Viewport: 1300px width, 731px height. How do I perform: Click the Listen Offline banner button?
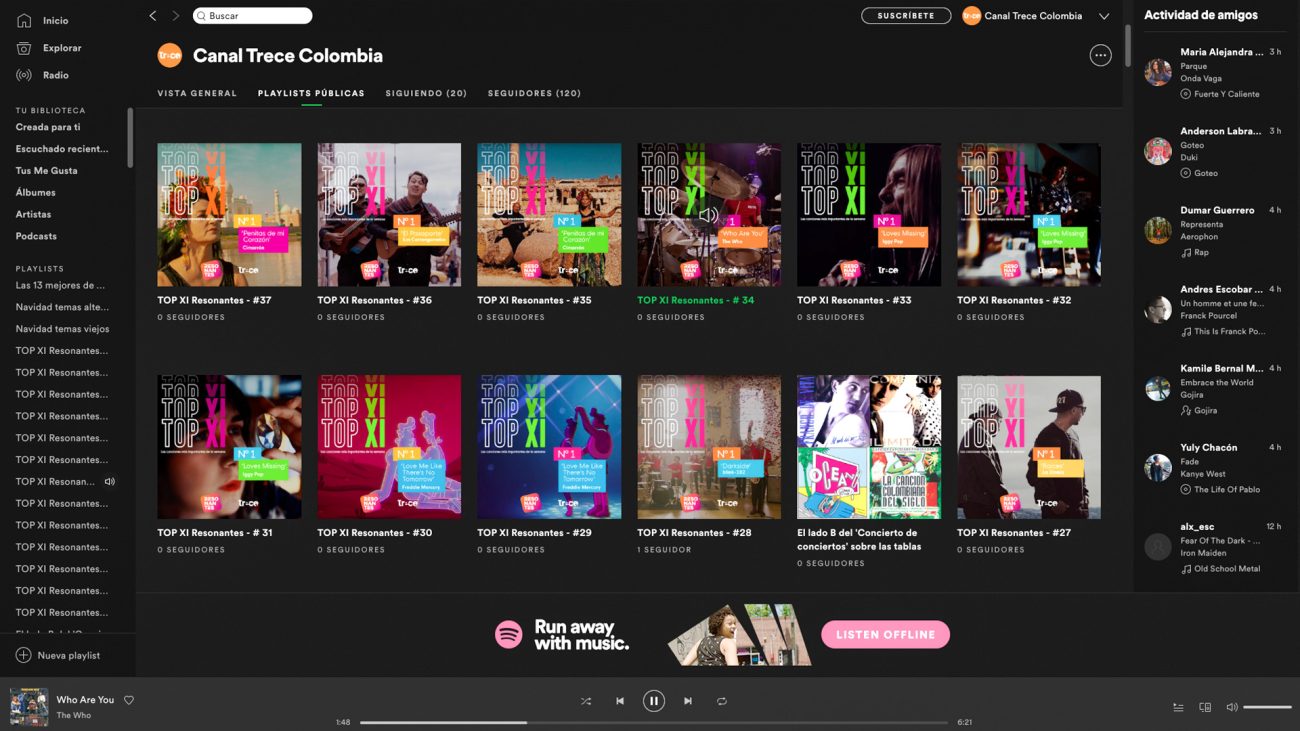885,634
